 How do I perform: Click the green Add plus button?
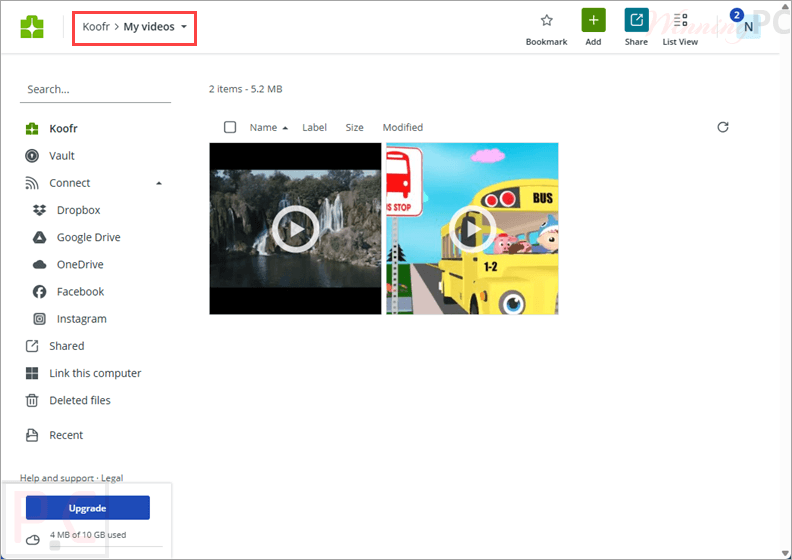593,20
